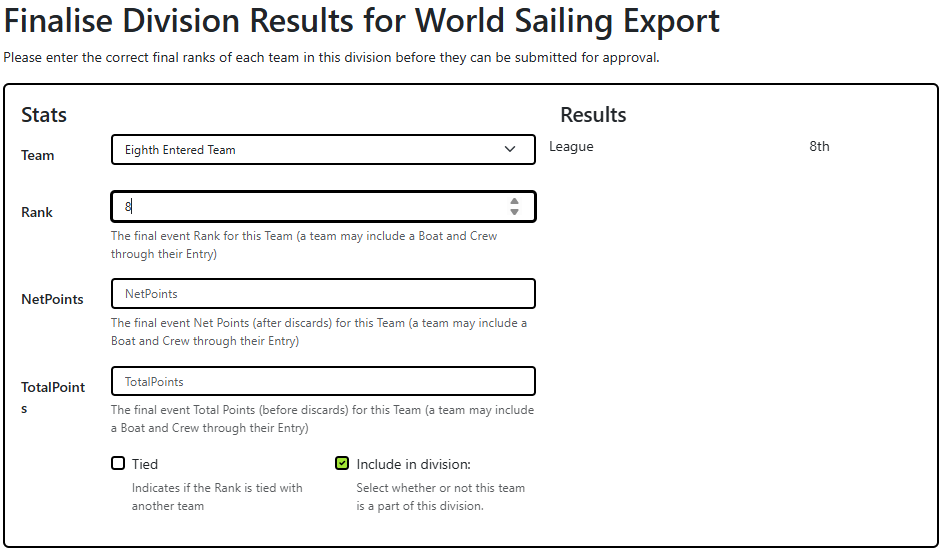Click the Stats section heading

click(x=44, y=115)
